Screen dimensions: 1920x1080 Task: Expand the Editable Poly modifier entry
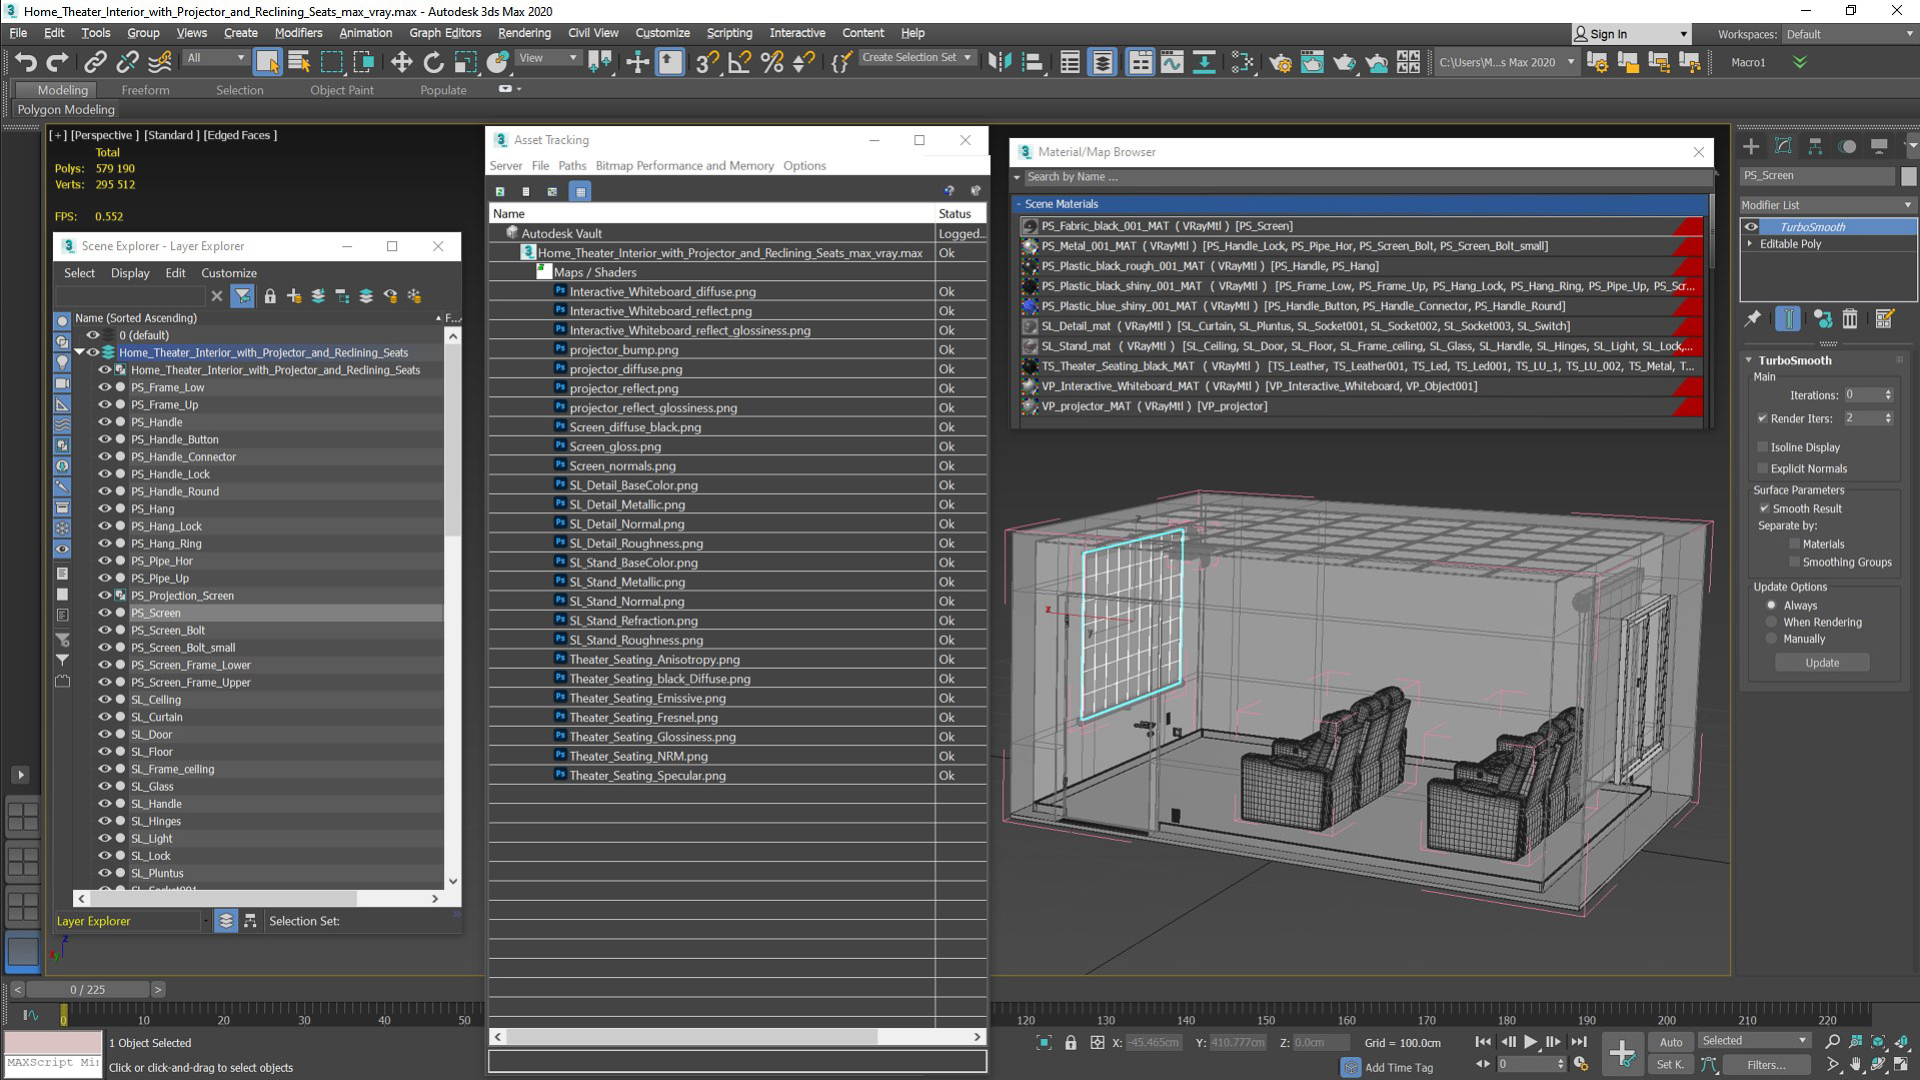1750,244
